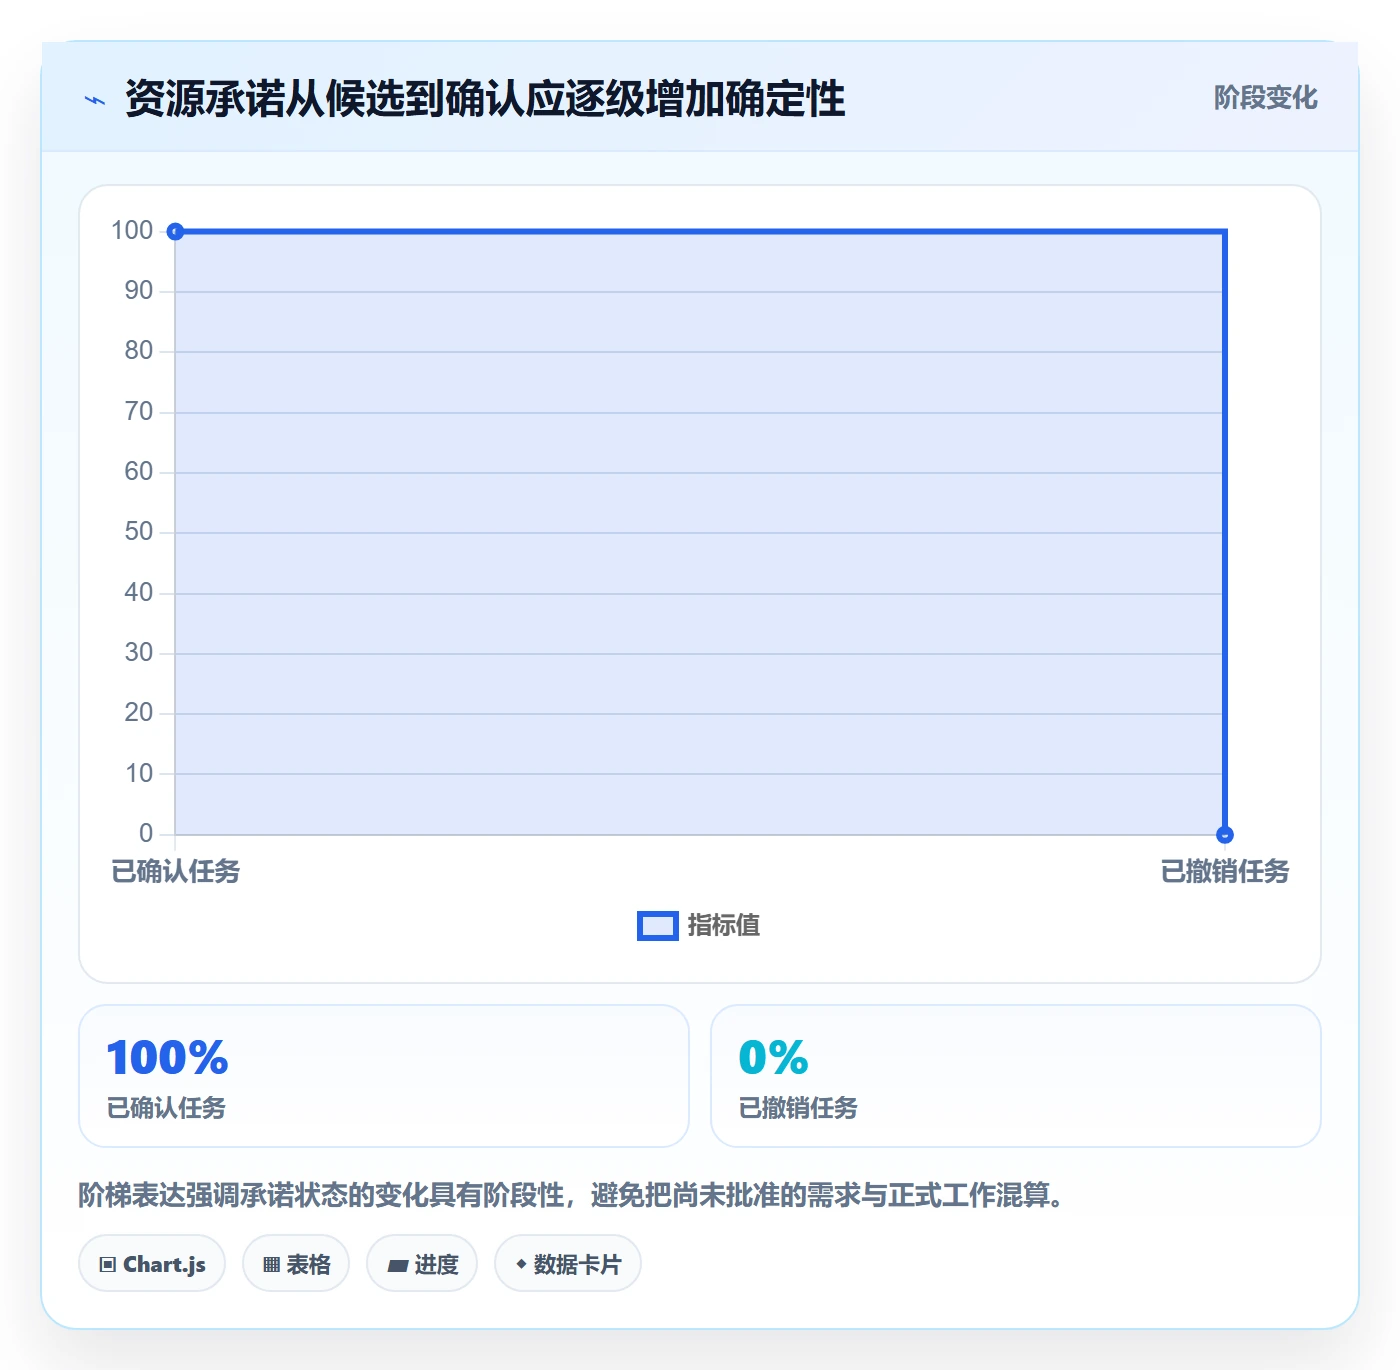
Task: Toggle the 指标值 legend color box
Action: (658, 926)
